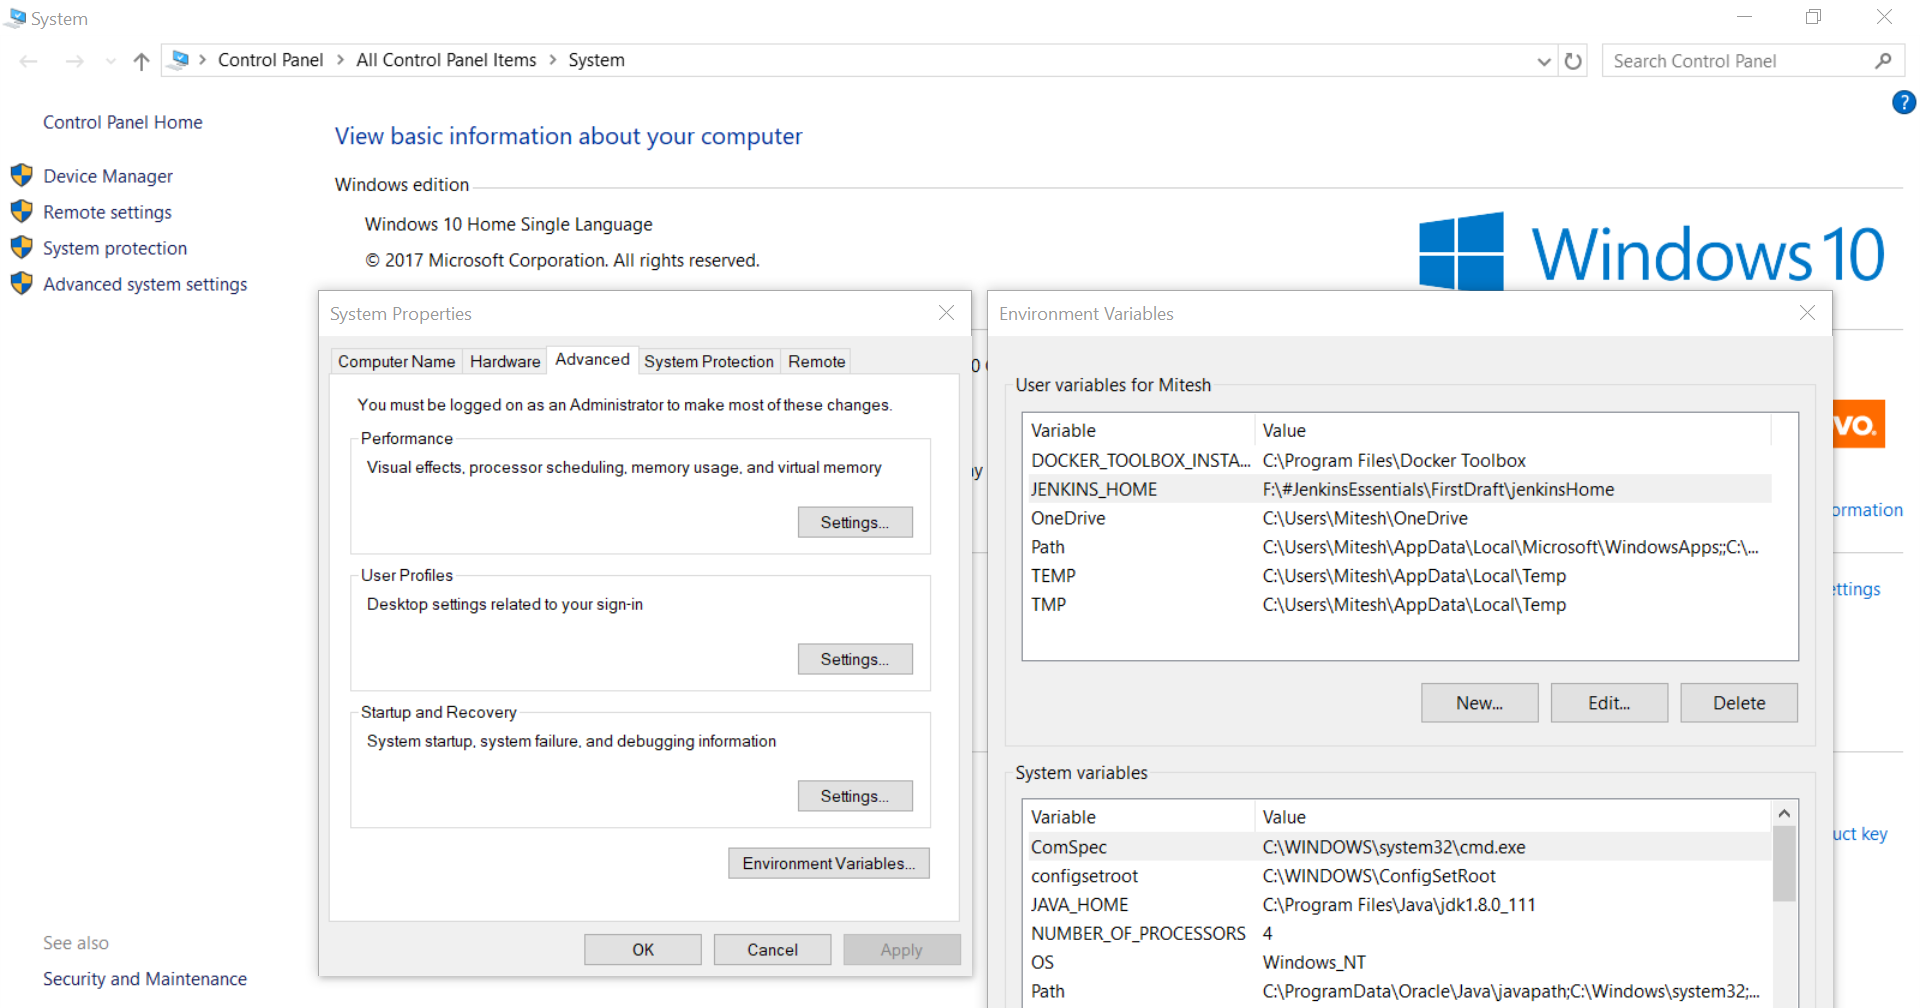
Task: Click user variables Variable column header
Action: (x=1139, y=430)
